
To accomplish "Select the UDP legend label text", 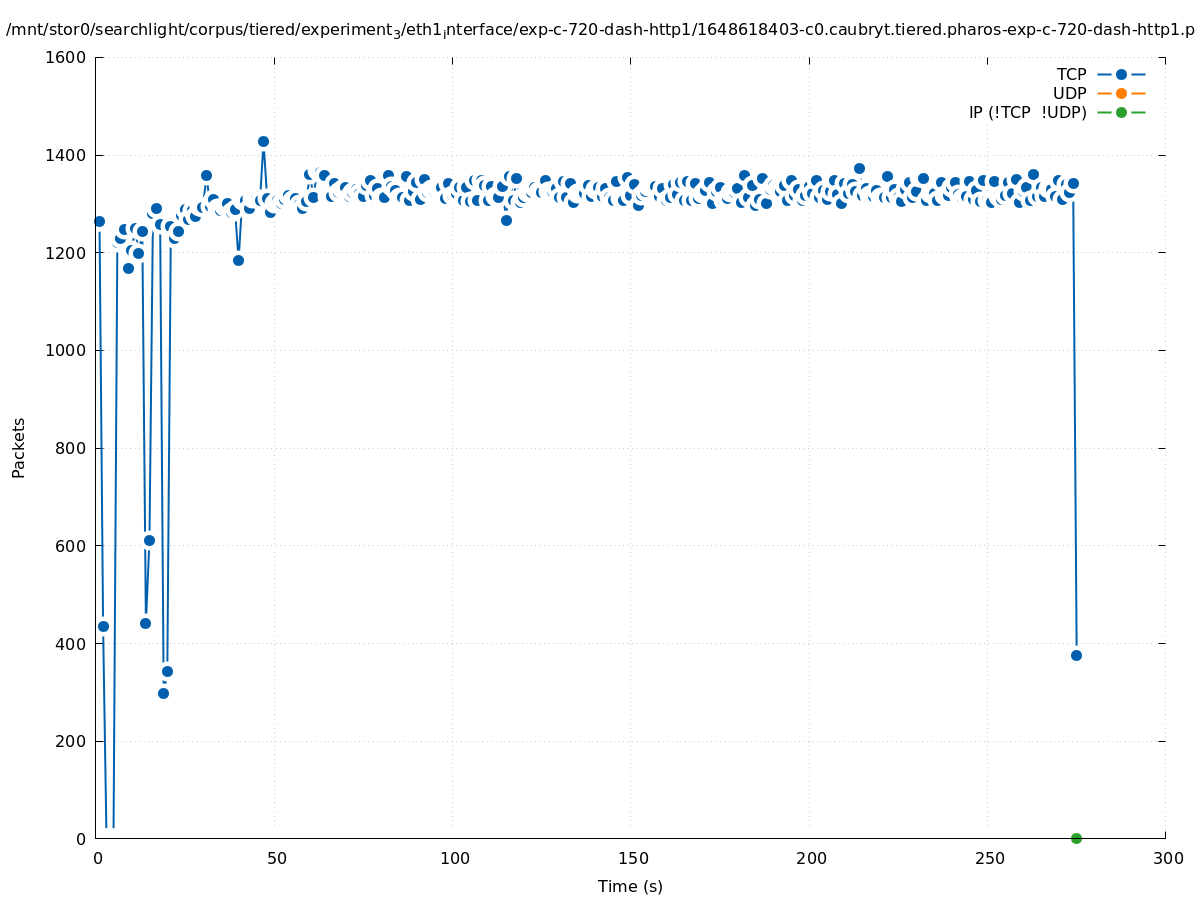I will (x=1069, y=93).
